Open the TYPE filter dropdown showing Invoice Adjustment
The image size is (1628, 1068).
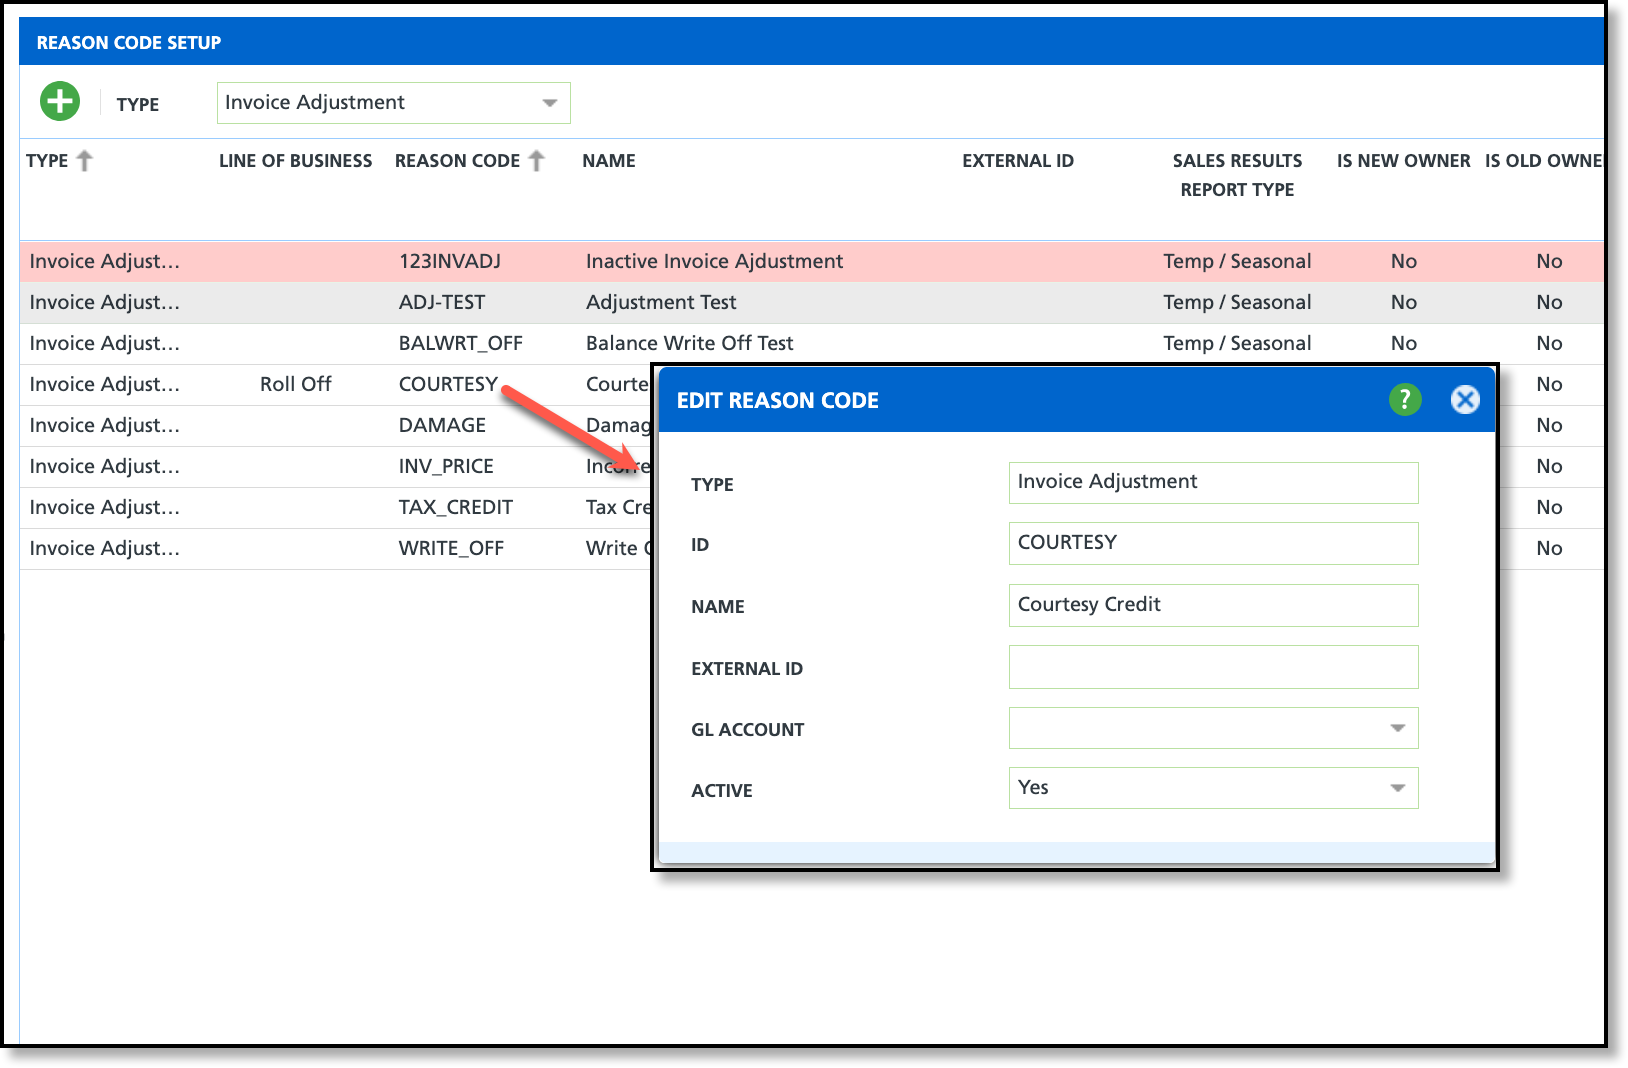pos(394,103)
